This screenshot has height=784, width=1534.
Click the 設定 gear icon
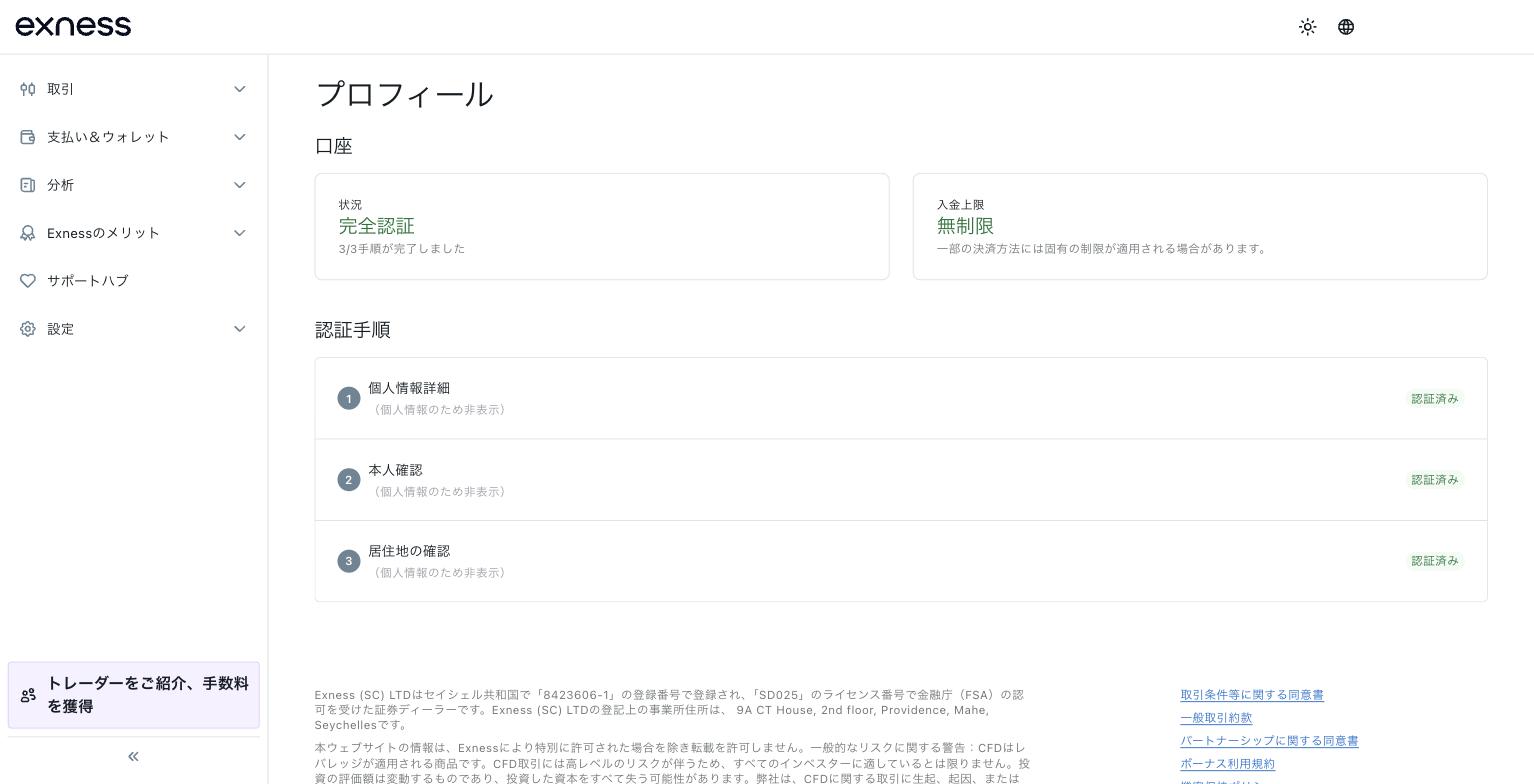(x=28, y=329)
